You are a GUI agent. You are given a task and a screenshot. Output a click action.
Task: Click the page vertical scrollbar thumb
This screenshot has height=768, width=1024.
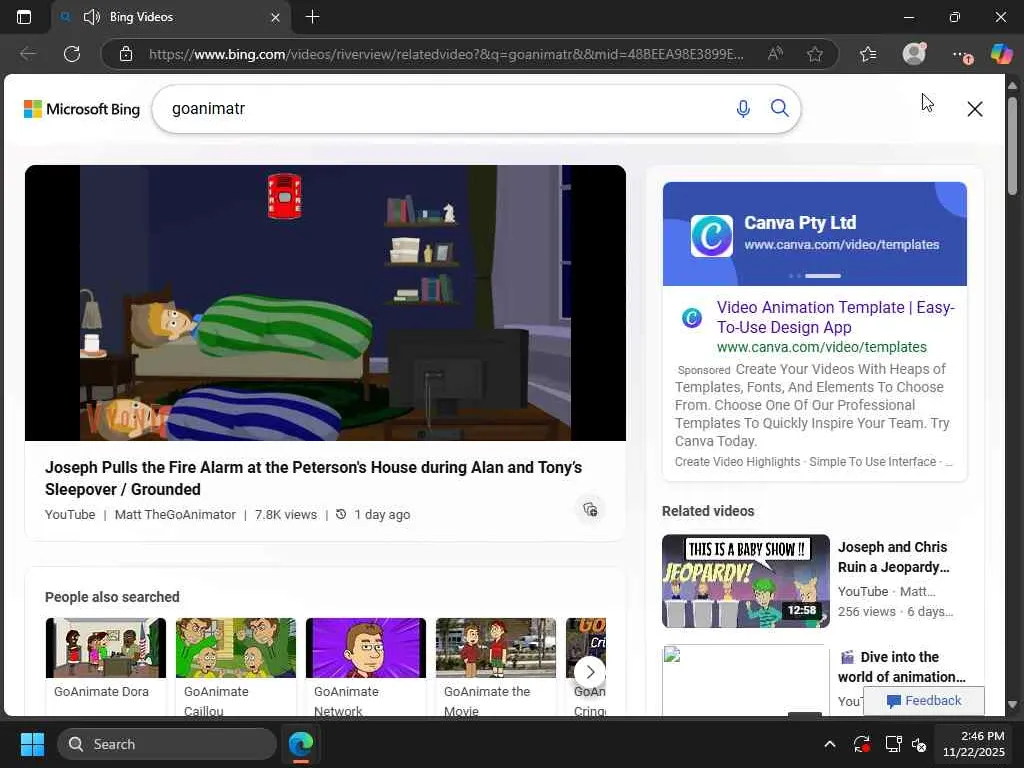pyautogui.click(x=1012, y=145)
